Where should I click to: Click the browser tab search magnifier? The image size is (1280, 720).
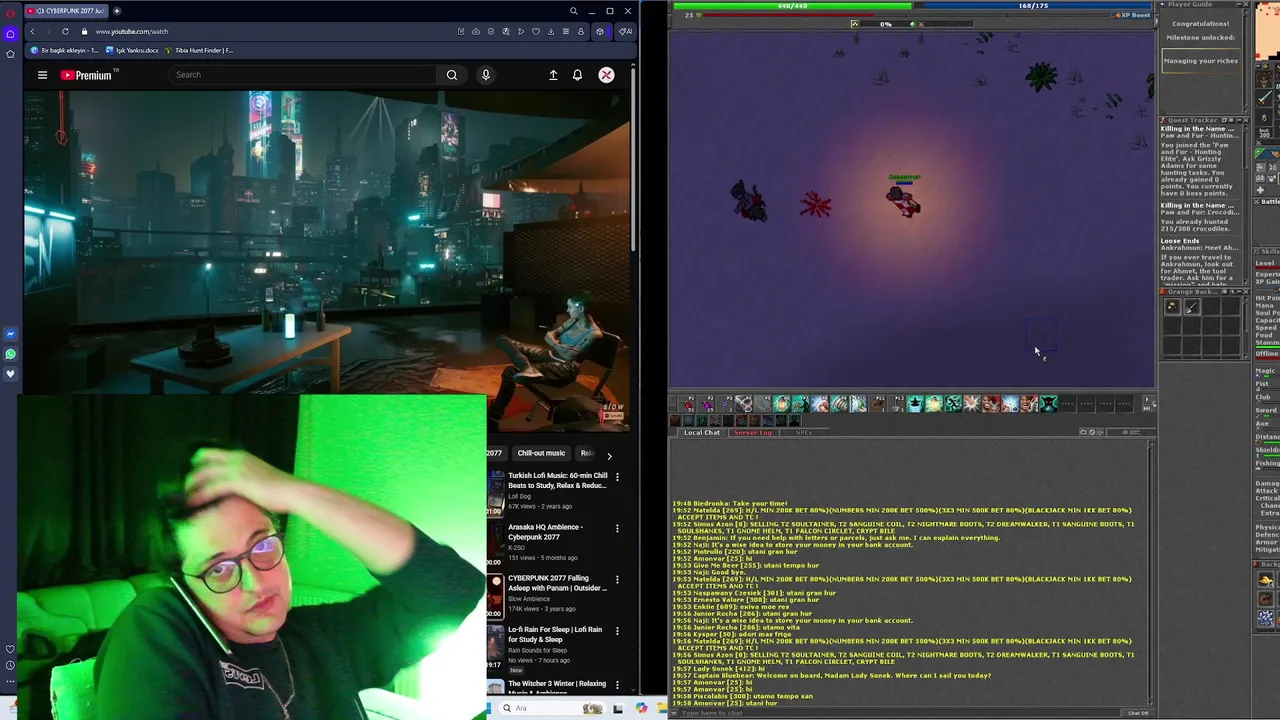pos(573,11)
